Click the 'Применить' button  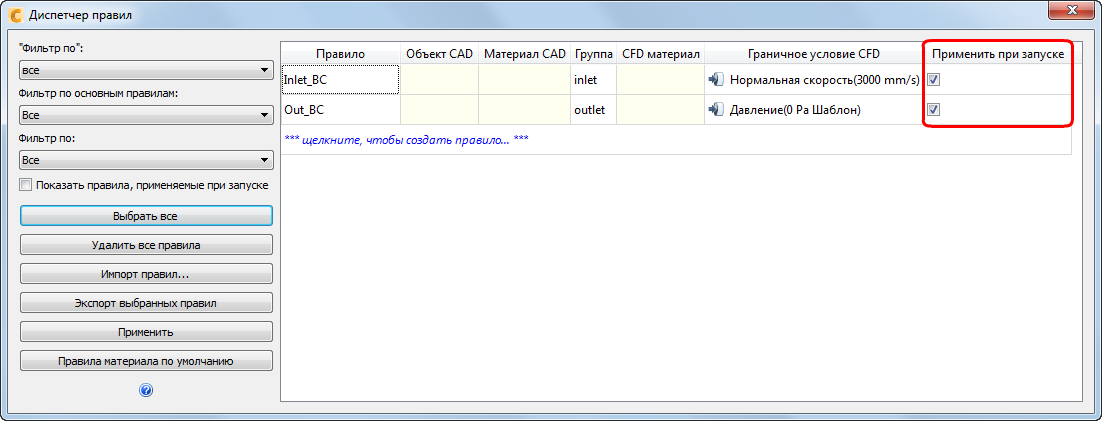click(146, 332)
